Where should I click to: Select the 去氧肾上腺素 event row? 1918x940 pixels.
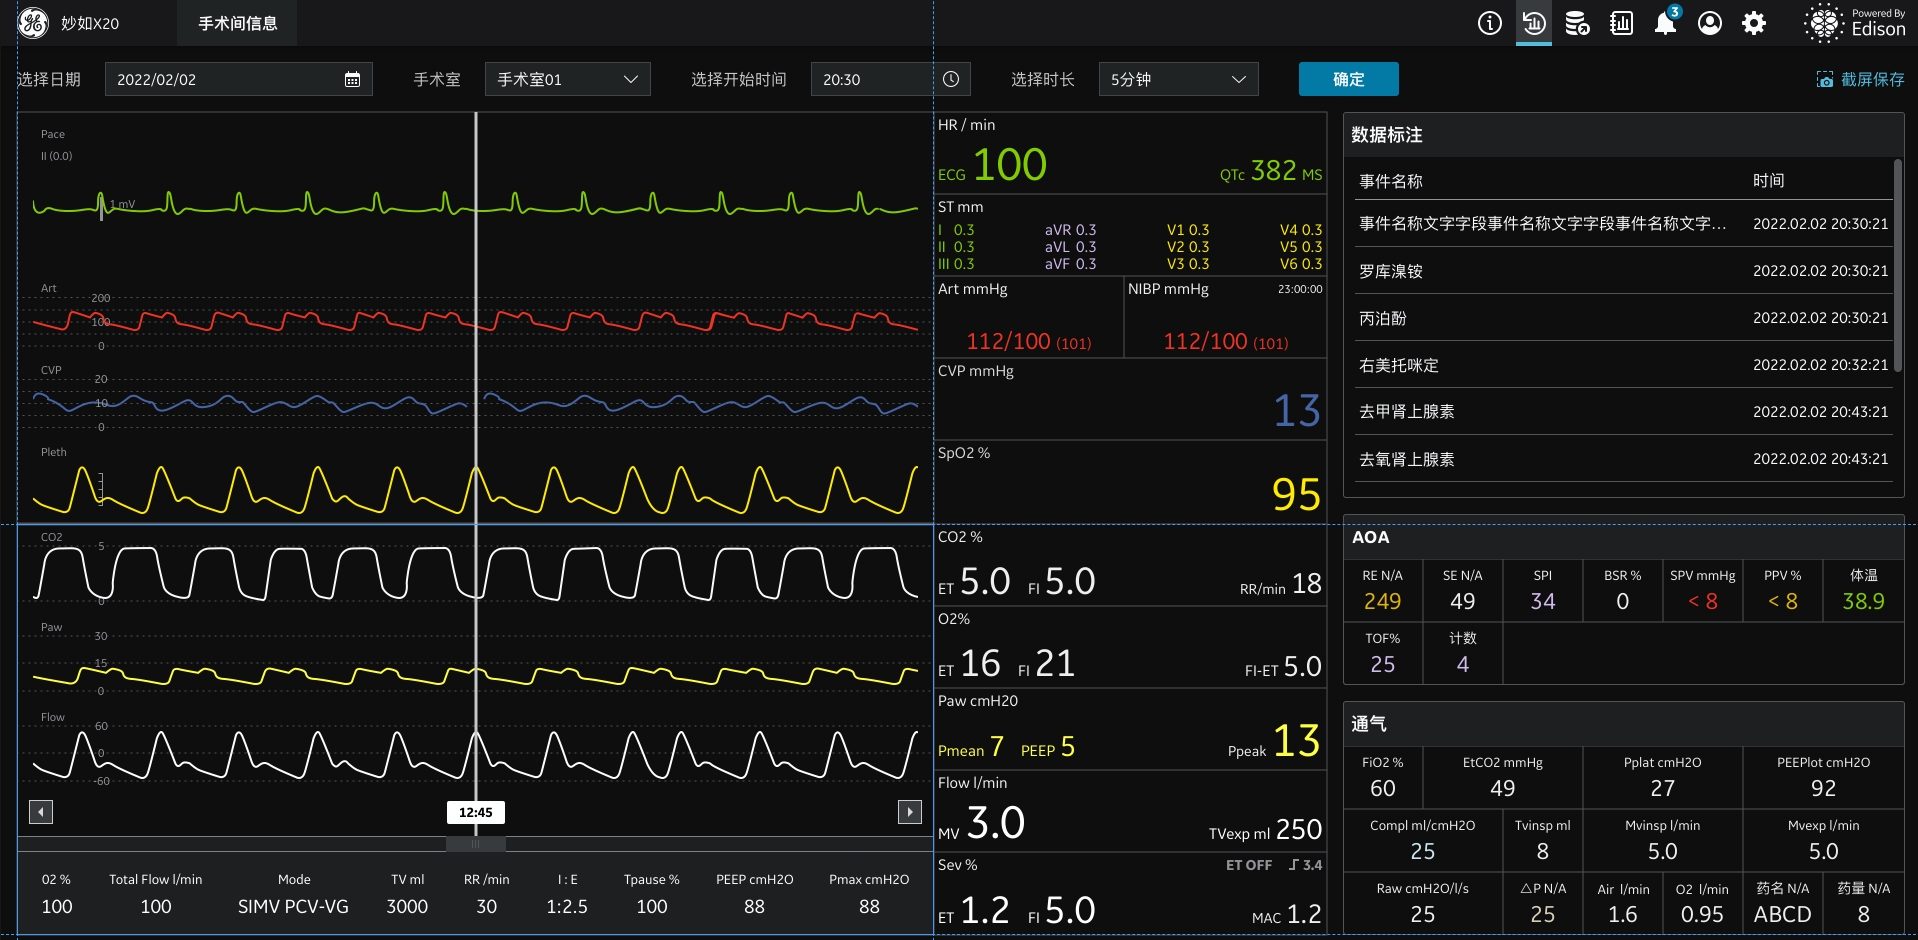tap(1623, 459)
